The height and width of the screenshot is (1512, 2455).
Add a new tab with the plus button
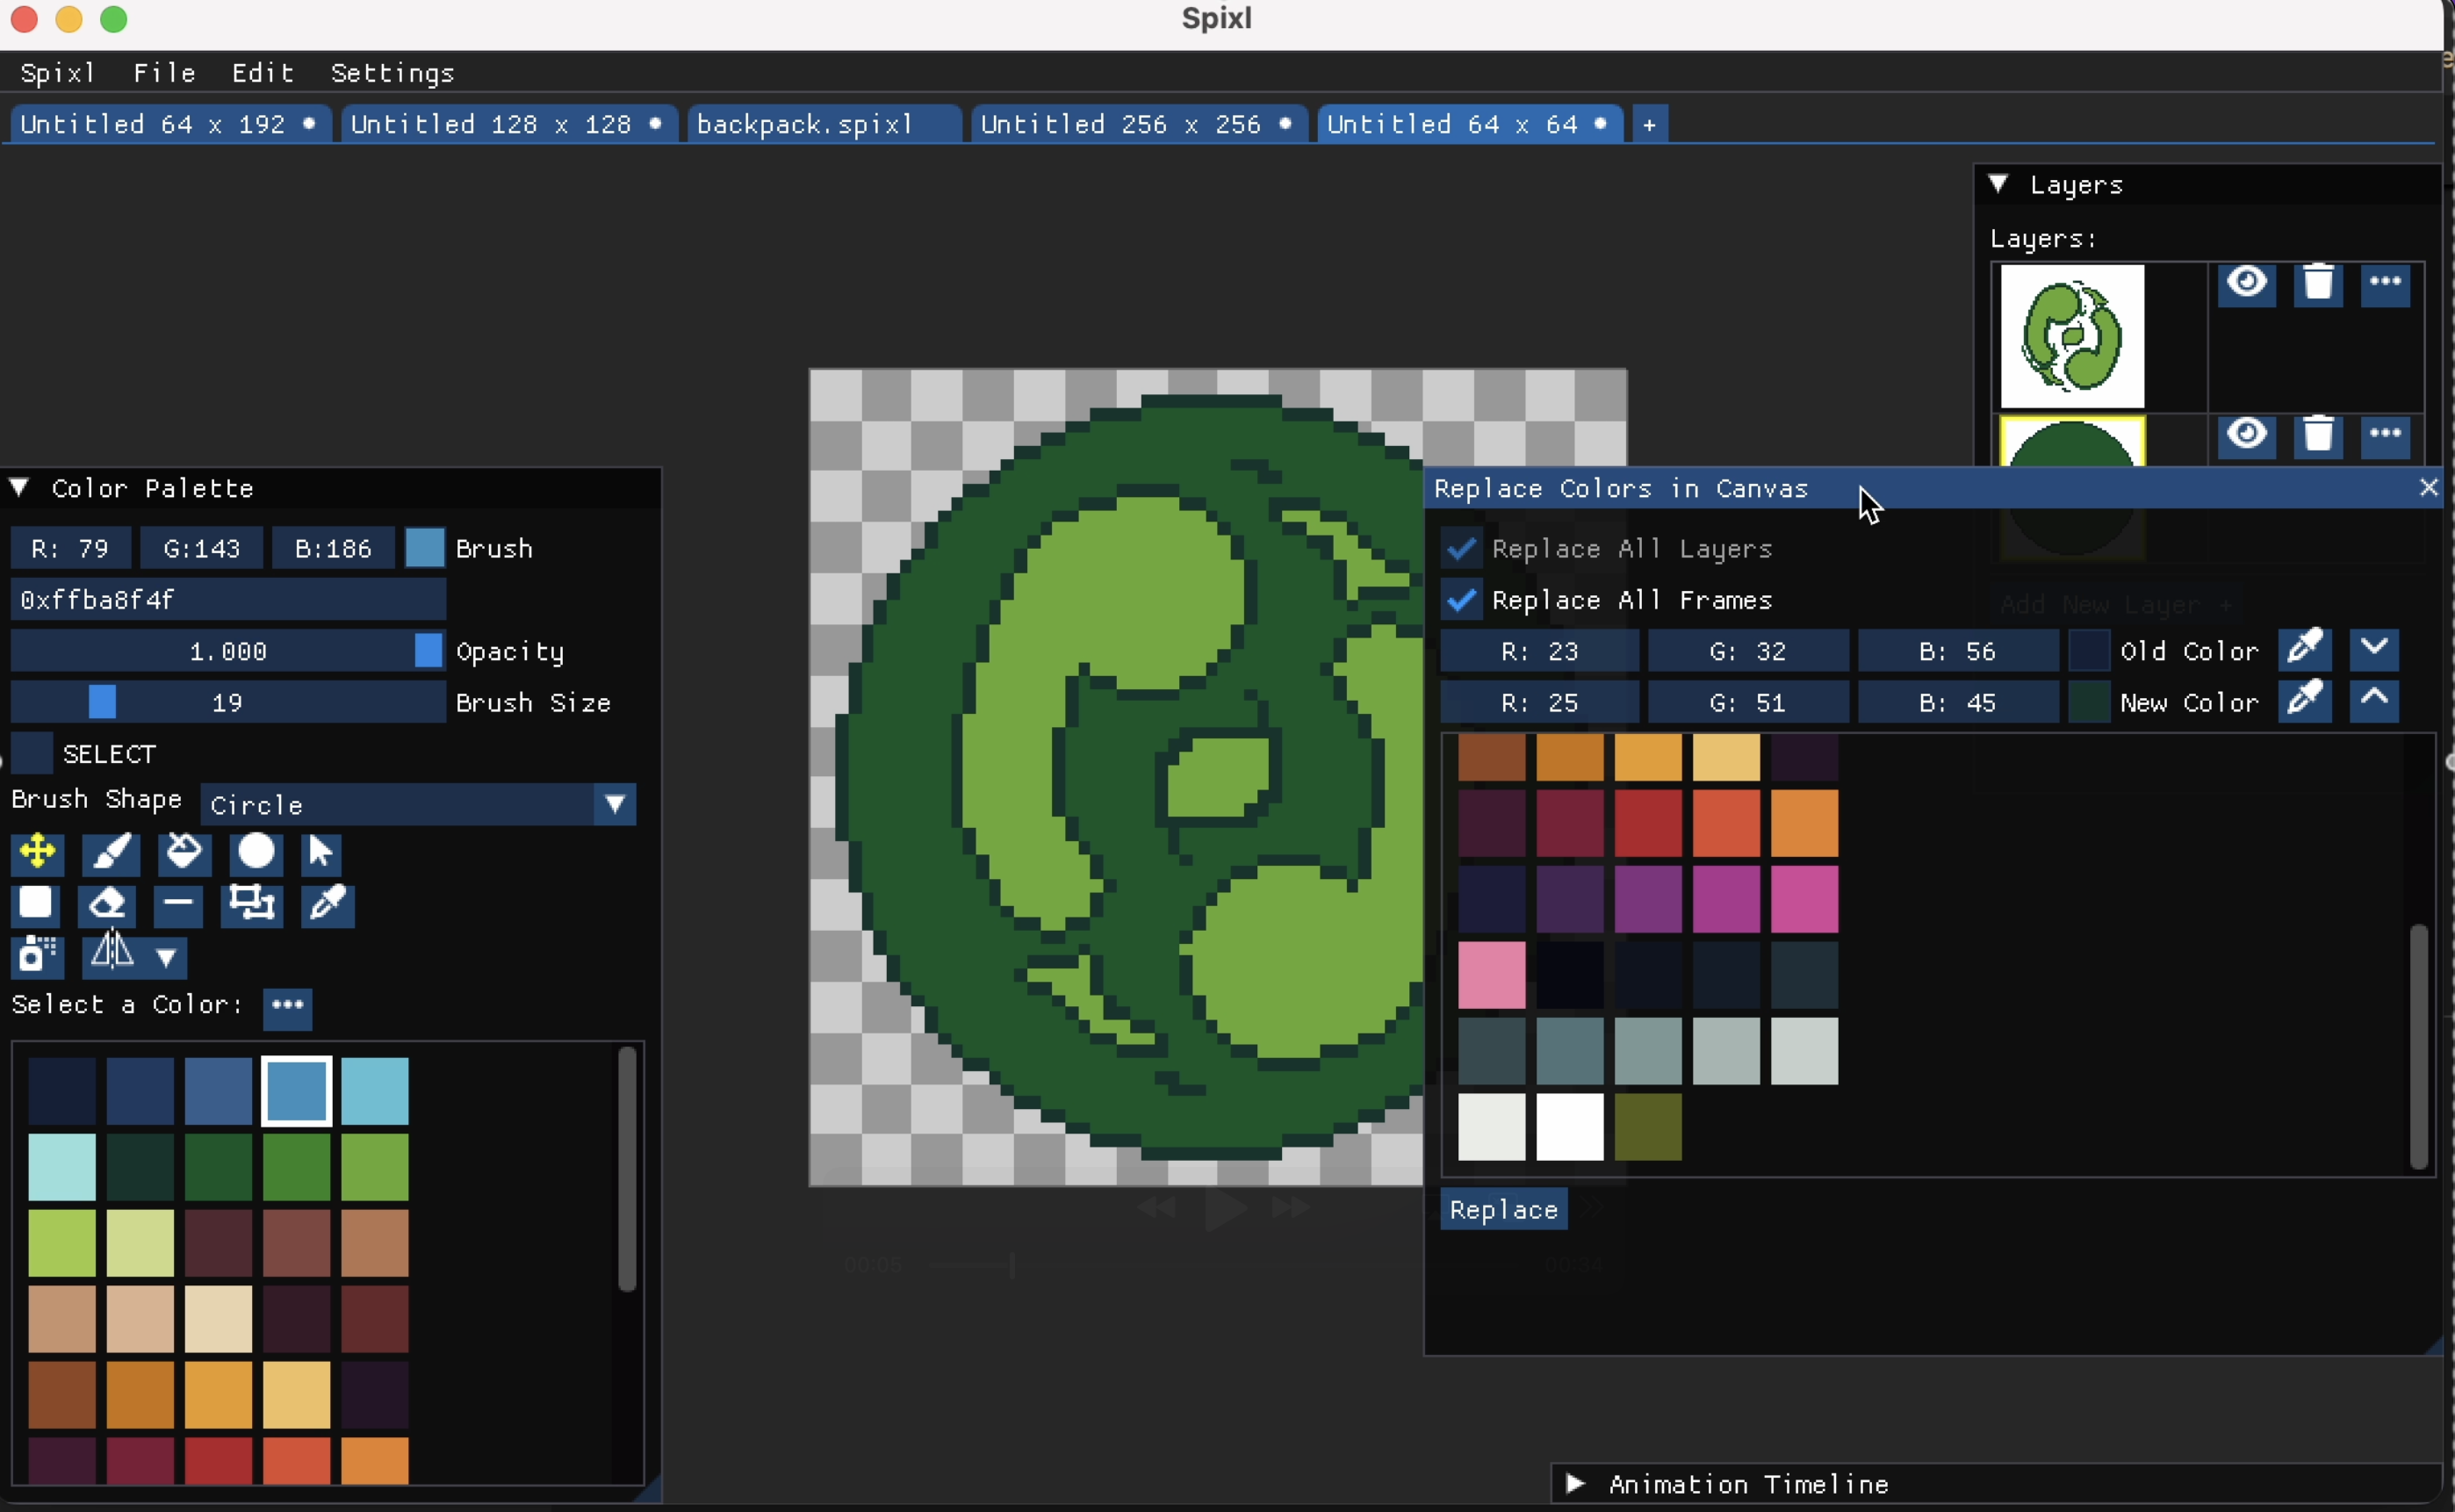click(1650, 125)
